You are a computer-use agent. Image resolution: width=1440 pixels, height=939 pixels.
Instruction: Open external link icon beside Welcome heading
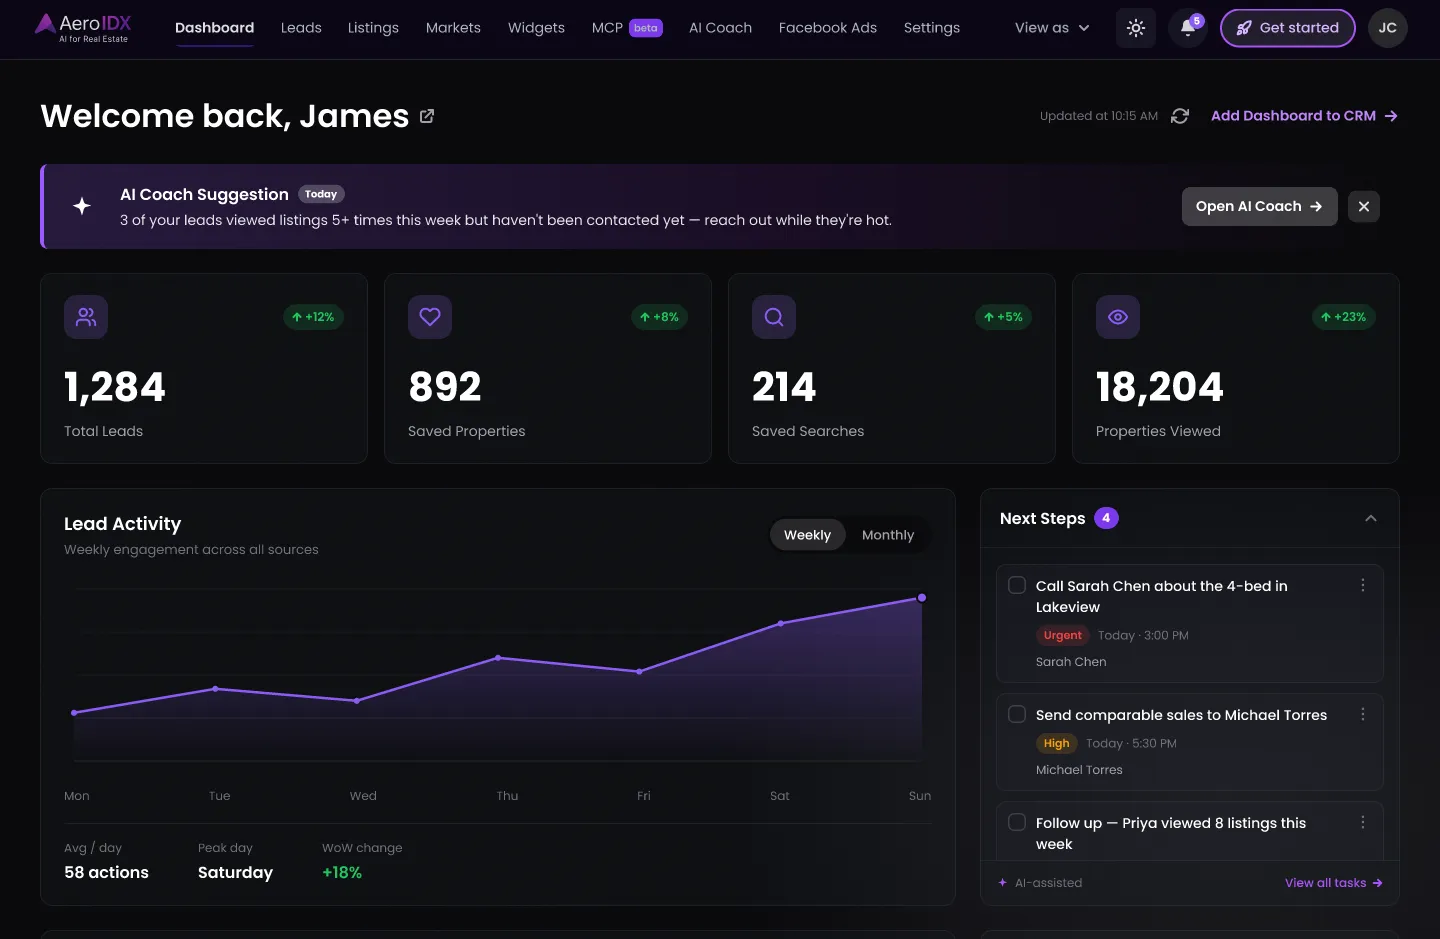click(427, 116)
